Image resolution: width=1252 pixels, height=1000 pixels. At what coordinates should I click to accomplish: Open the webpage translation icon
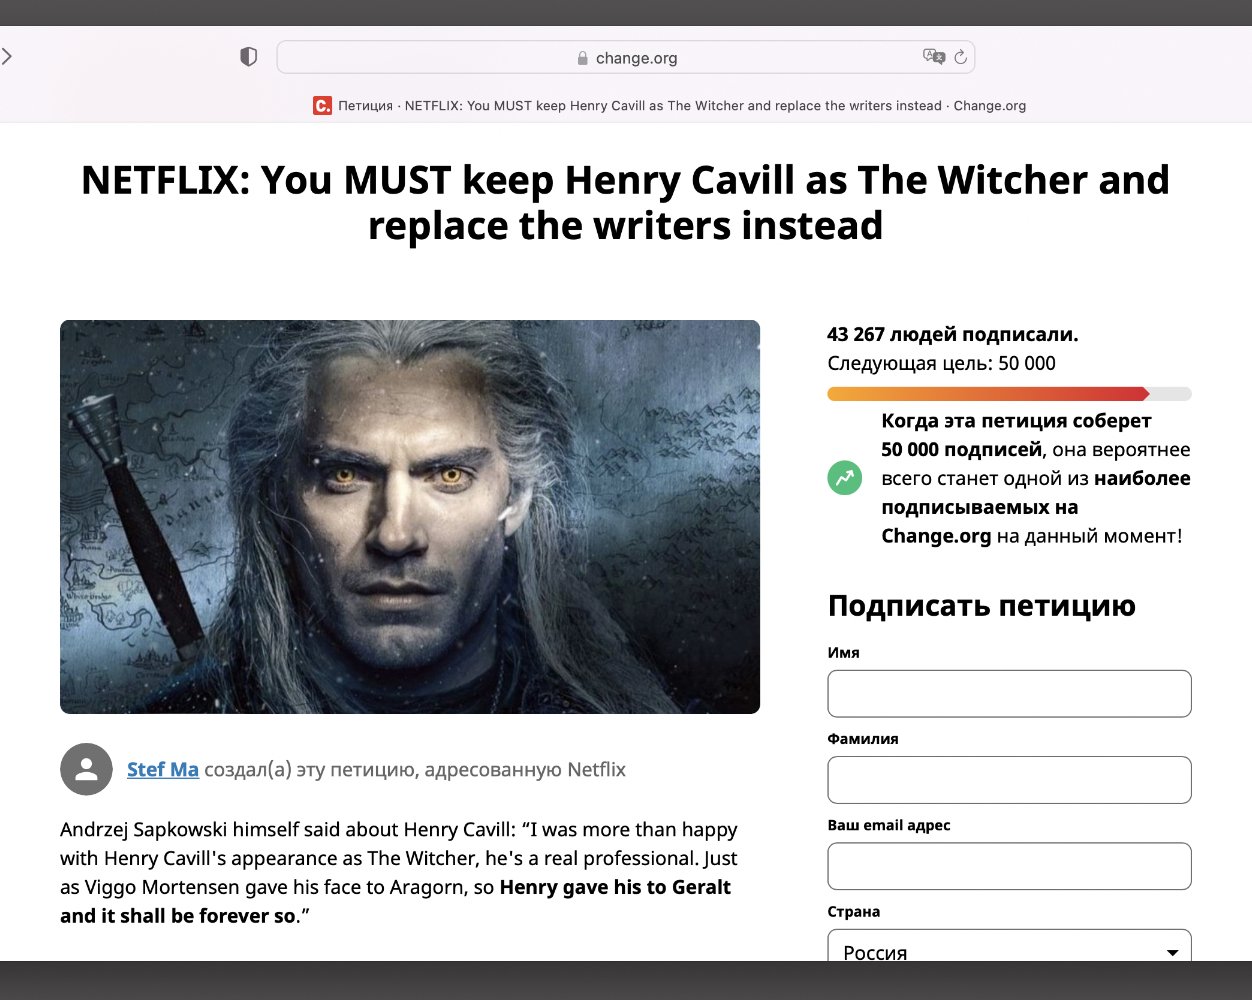coord(934,57)
